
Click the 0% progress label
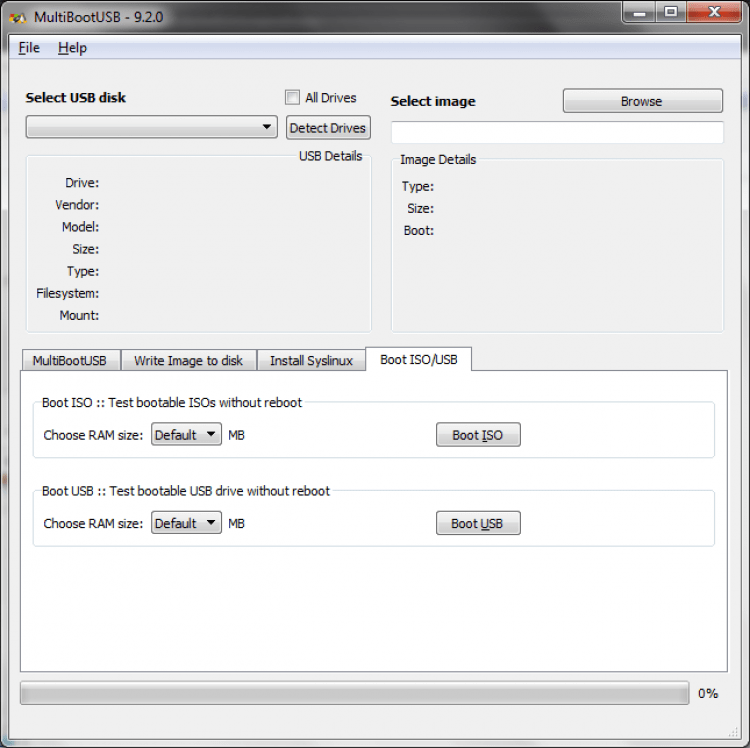pos(708,693)
